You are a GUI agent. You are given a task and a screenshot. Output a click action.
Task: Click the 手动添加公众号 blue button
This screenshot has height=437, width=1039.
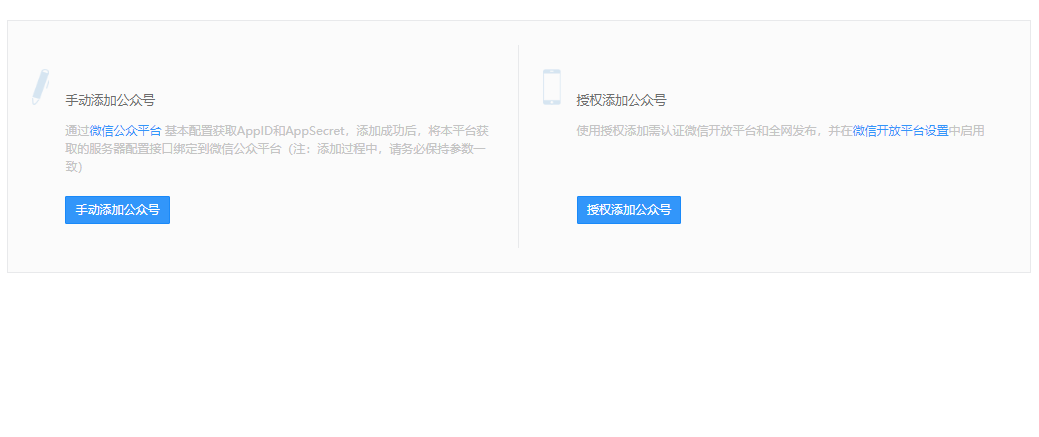tap(117, 210)
